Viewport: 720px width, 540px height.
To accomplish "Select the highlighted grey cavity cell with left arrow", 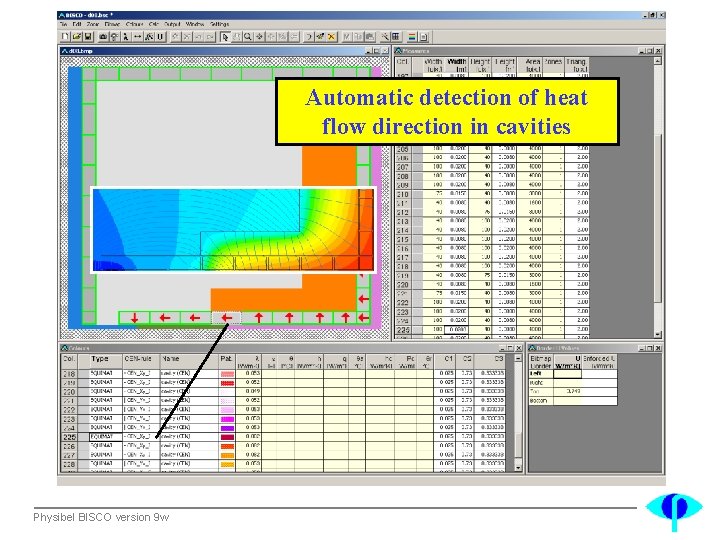I will pos(226,318).
